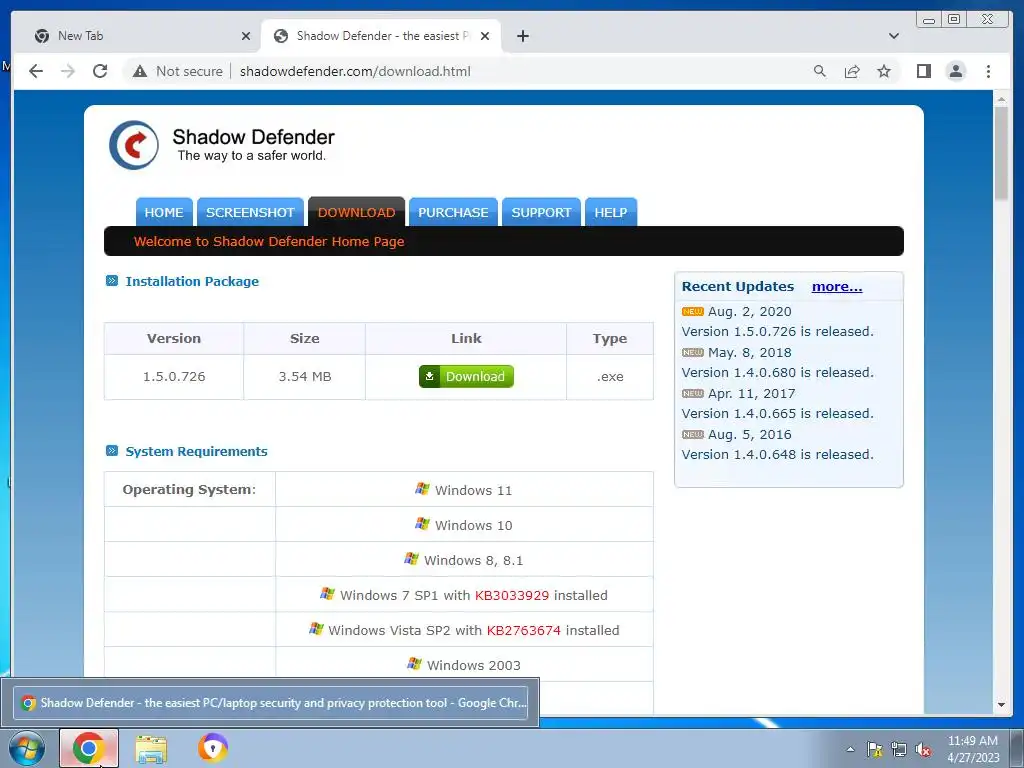Show hidden system tray icons
The width and height of the screenshot is (1024, 768).
(850, 749)
